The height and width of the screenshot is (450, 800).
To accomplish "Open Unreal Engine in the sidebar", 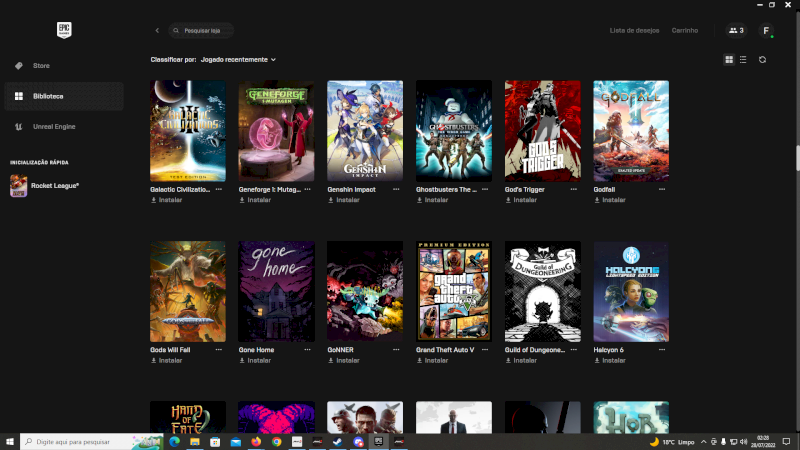I will click(53, 126).
